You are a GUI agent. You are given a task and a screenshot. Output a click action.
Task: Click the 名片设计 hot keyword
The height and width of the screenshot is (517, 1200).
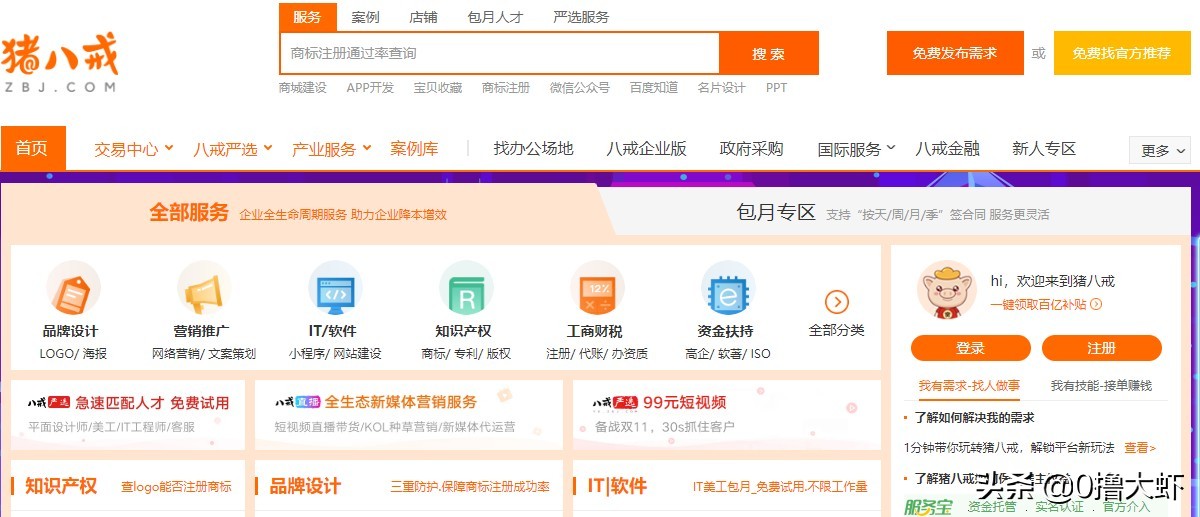722,88
